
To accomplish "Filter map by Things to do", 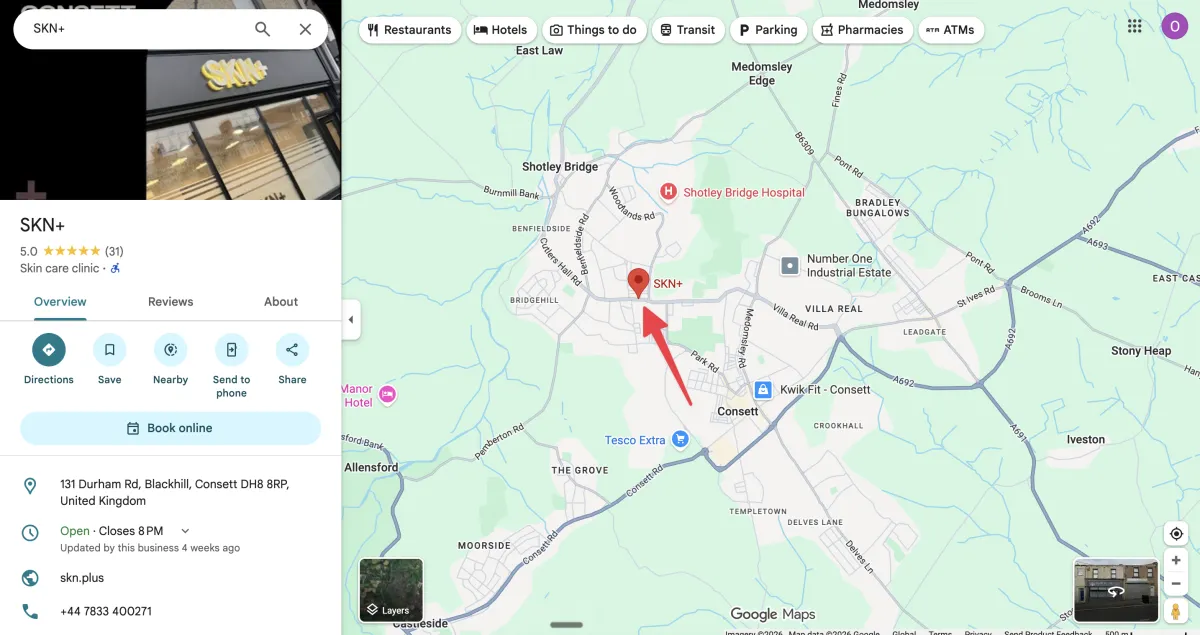I will click(x=594, y=30).
